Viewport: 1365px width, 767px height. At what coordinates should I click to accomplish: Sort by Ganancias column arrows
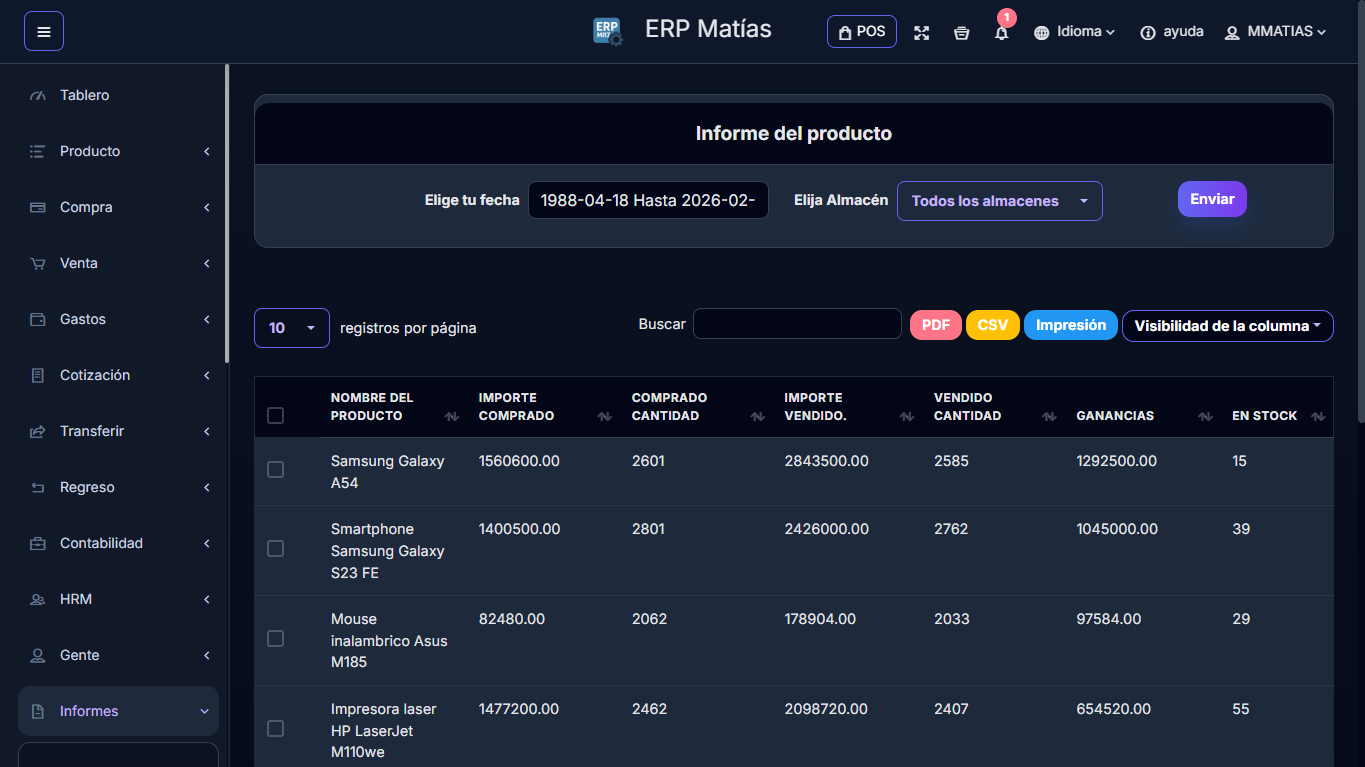[x=1205, y=416]
